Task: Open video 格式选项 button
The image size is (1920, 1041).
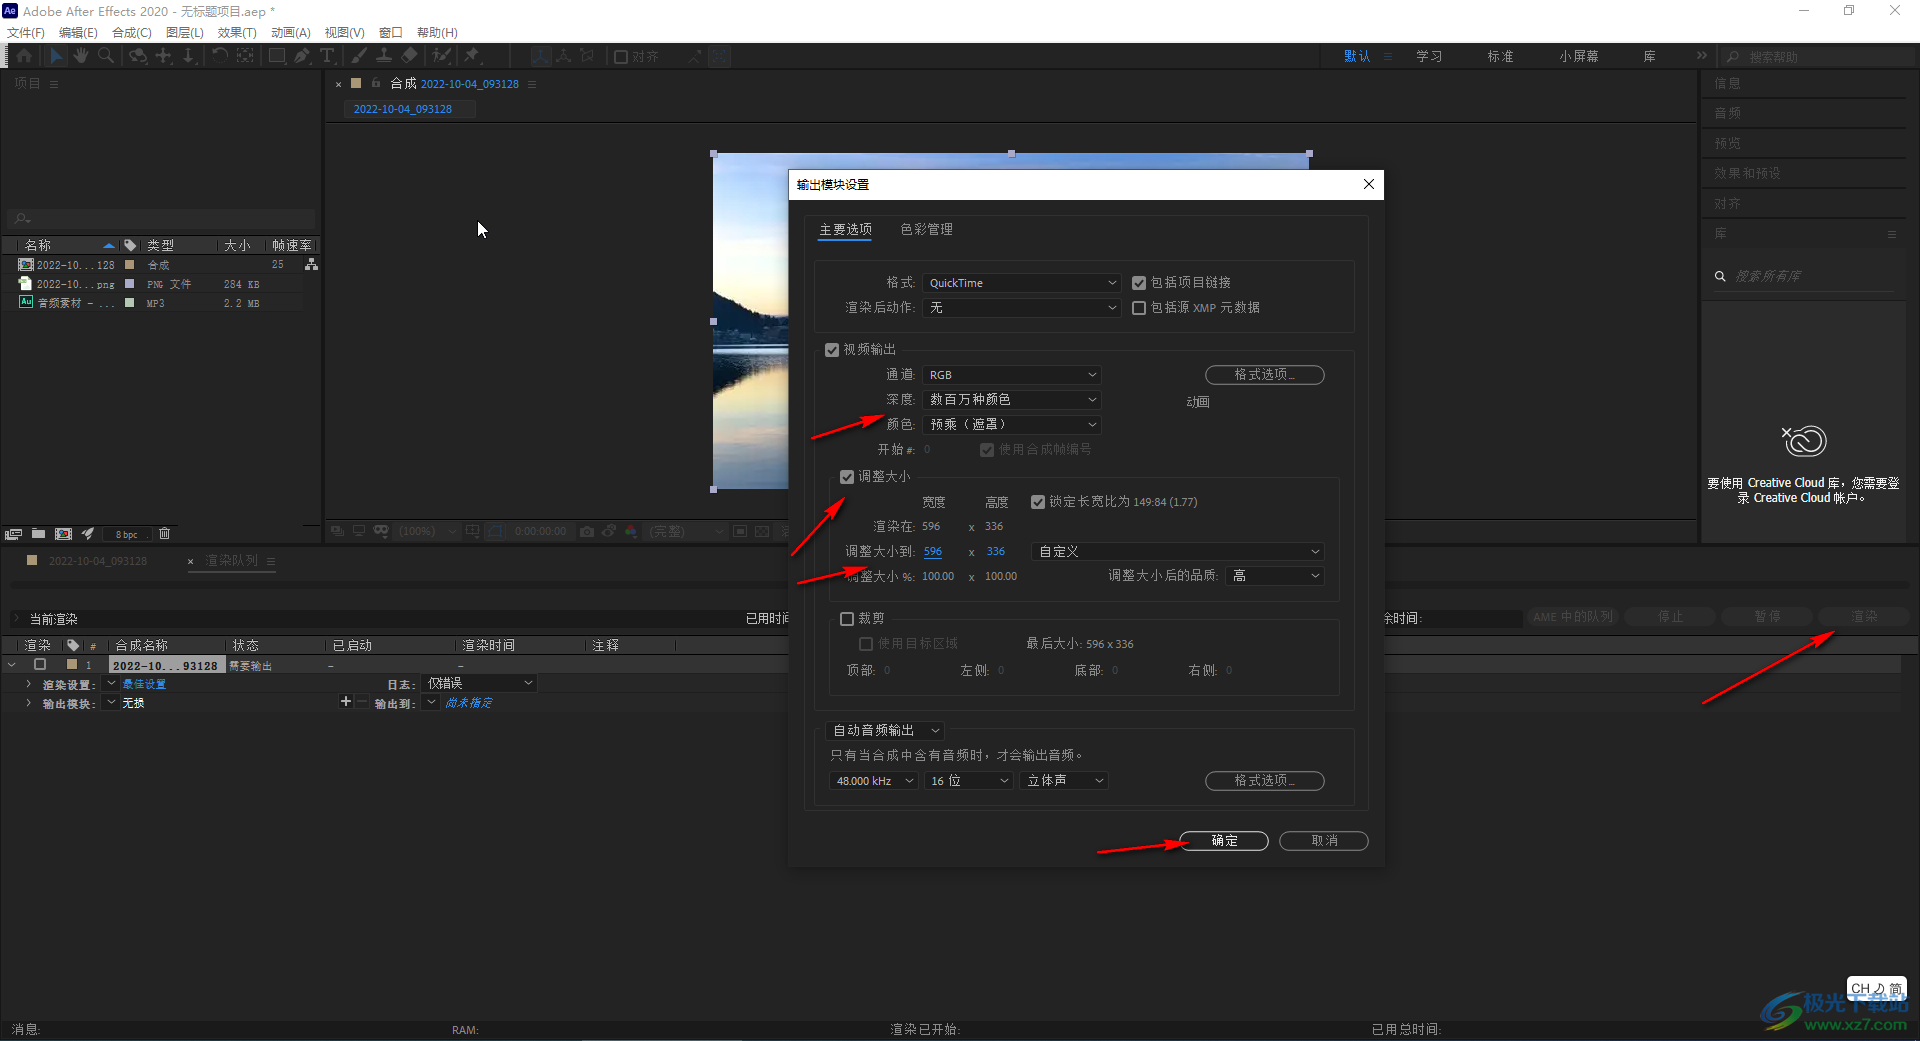Action: pyautogui.click(x=1264, y=375)
